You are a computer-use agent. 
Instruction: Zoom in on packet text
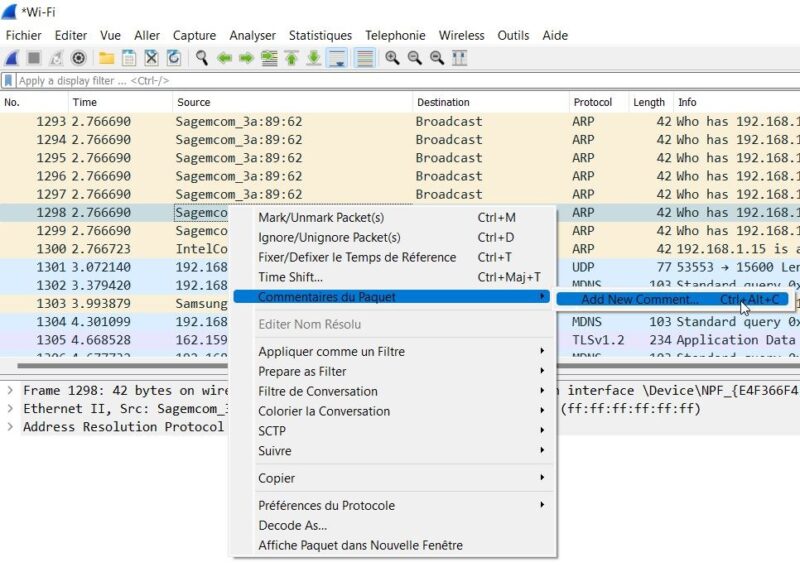(392, 58)
